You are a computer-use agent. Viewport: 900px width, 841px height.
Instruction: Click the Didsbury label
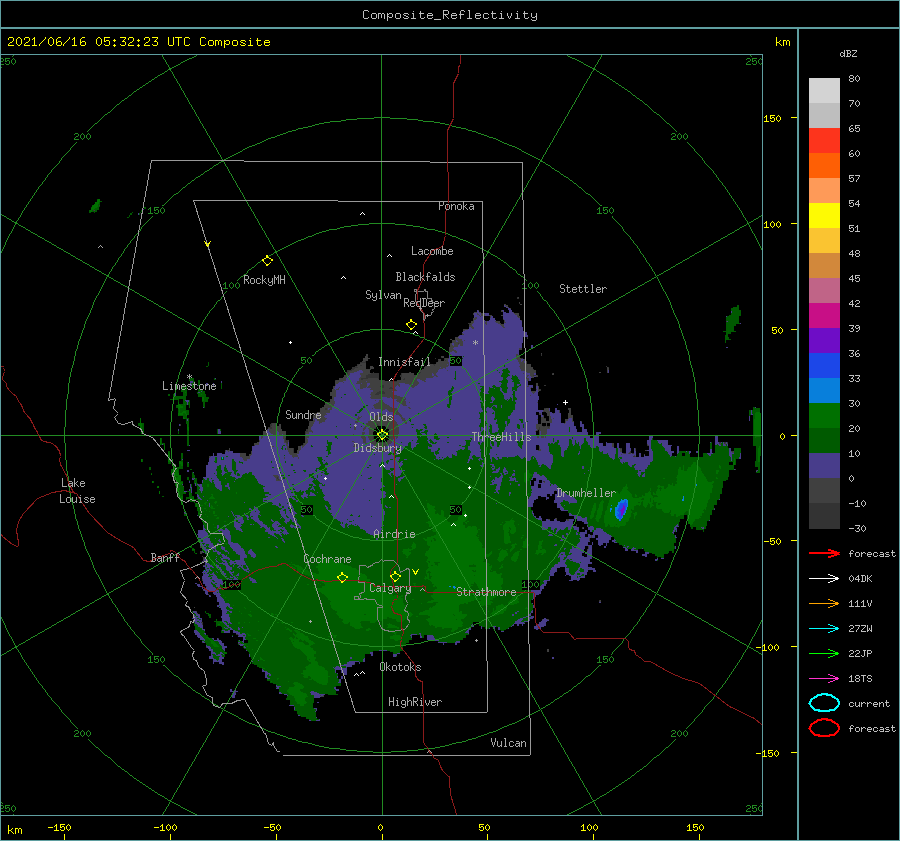pyautogui.click(x=377, y=448)
